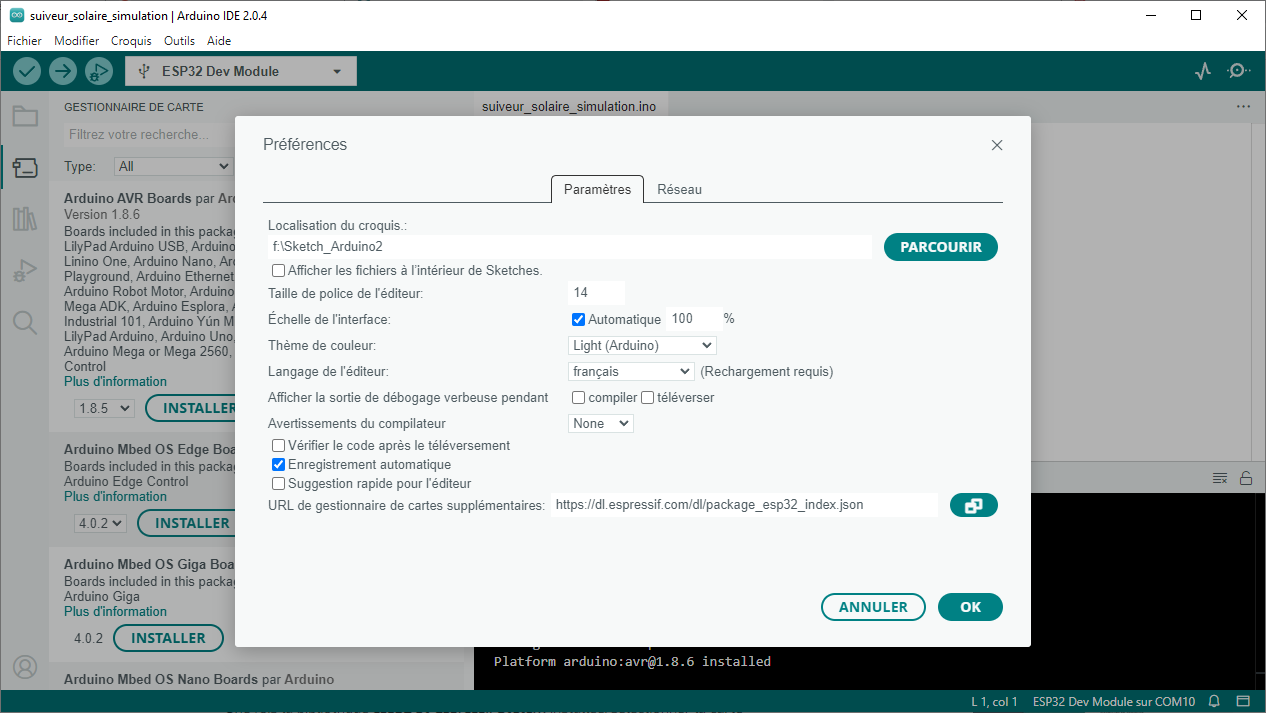This screenshot has height=713, width=1266.
Task: Click the Platform arduino:avr@1.8.6 installed output line
Action: tap(632, 661)
